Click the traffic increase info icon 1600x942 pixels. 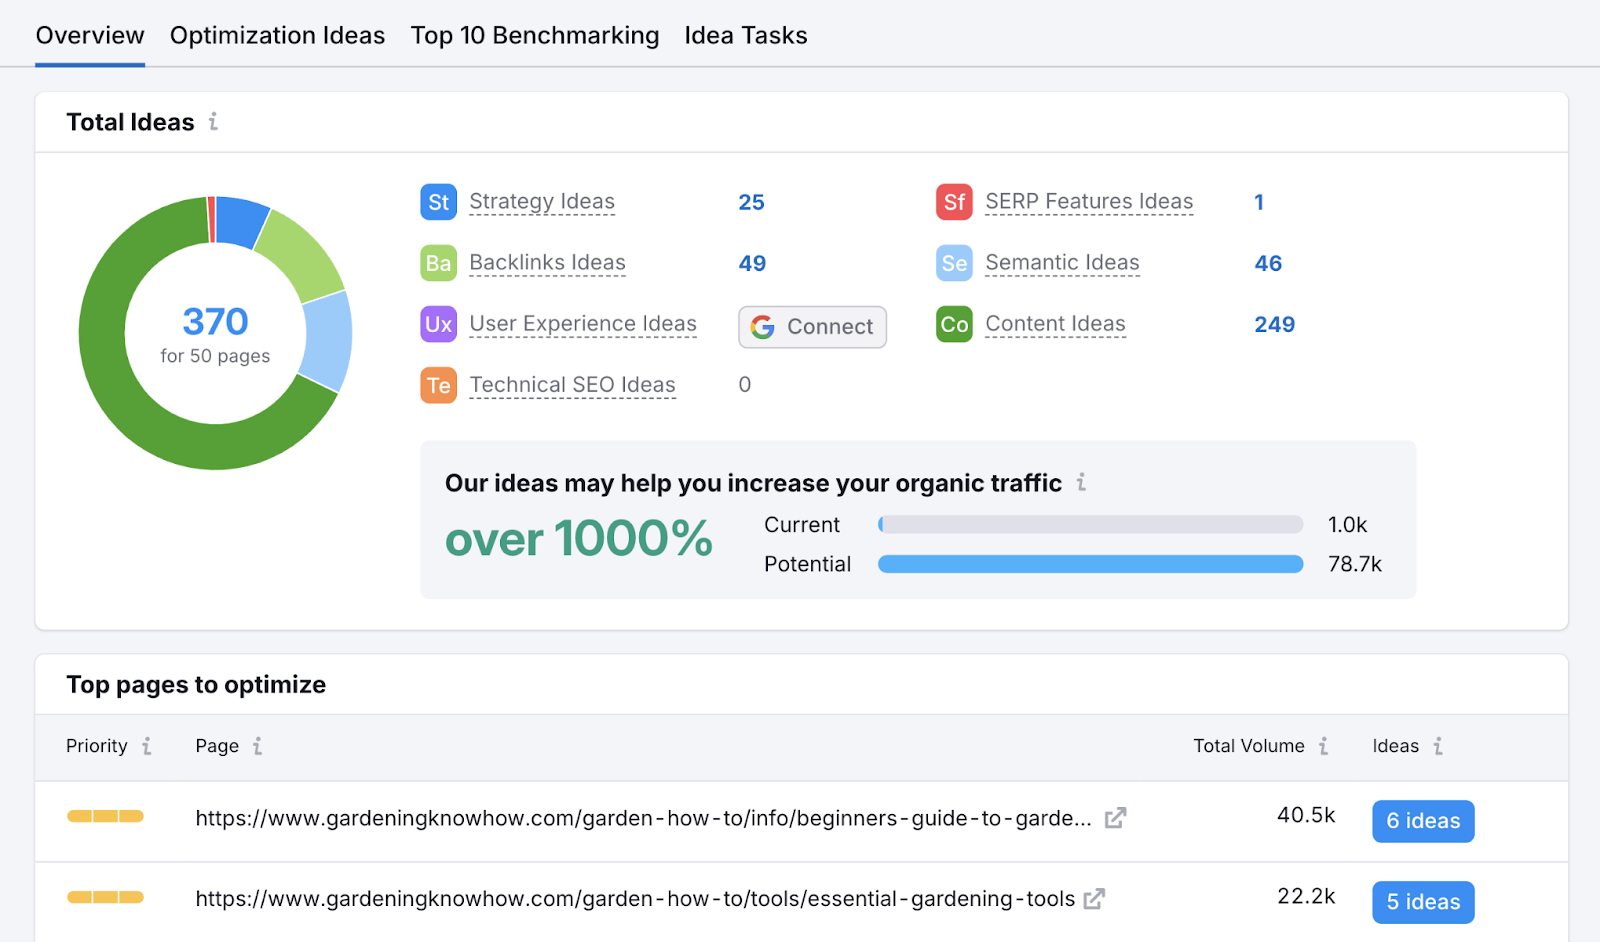pyautogui.click(x=1081, y=482)
